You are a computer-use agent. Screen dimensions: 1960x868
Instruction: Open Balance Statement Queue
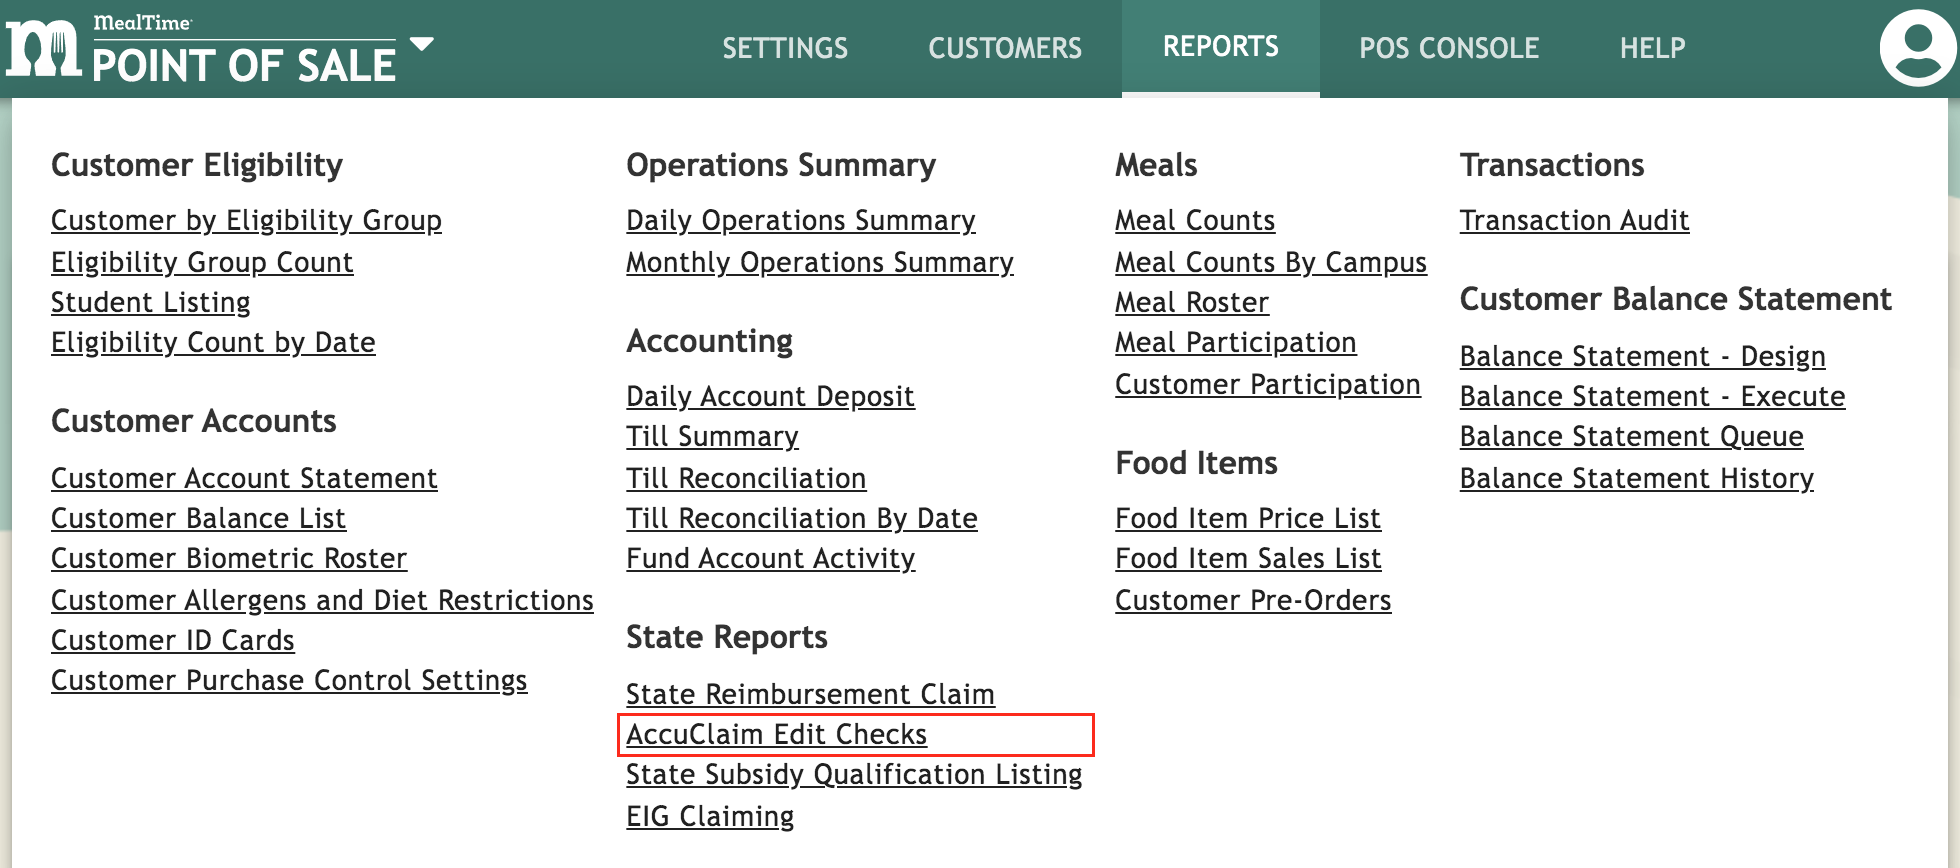point(1631,436)
